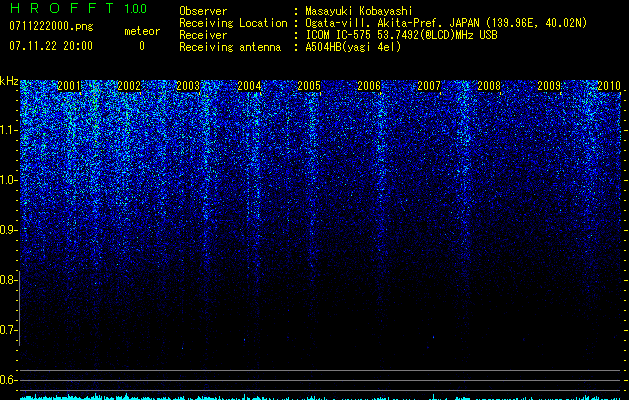Viewport: 629px width, 400px height.
Task: Click the timestamp 07.11.22 20:00
Action: coord(51,46)
